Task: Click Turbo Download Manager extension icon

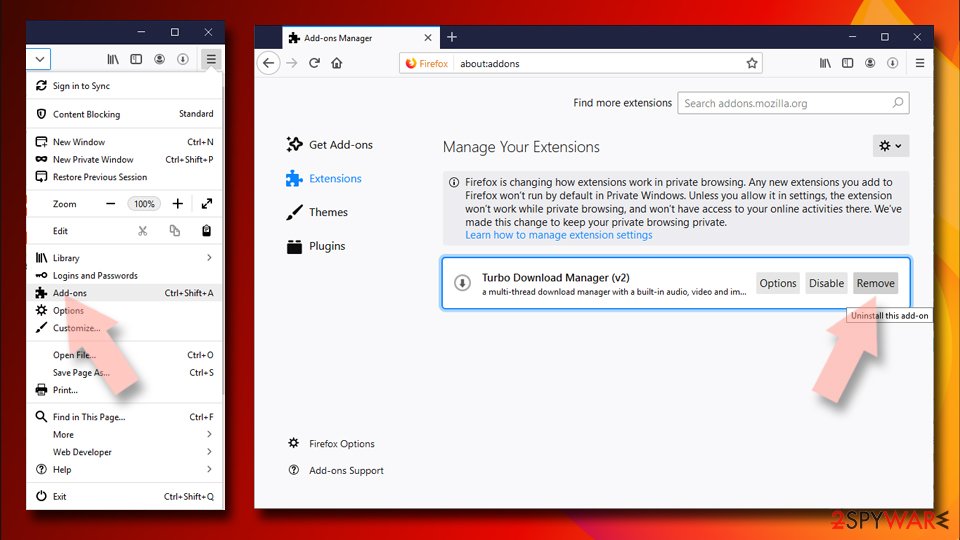Action: coord(462,283)
